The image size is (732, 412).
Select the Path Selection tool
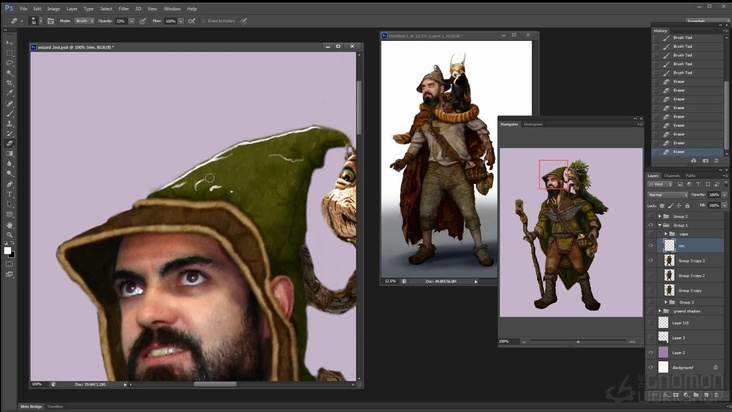[x=9, y=204]
